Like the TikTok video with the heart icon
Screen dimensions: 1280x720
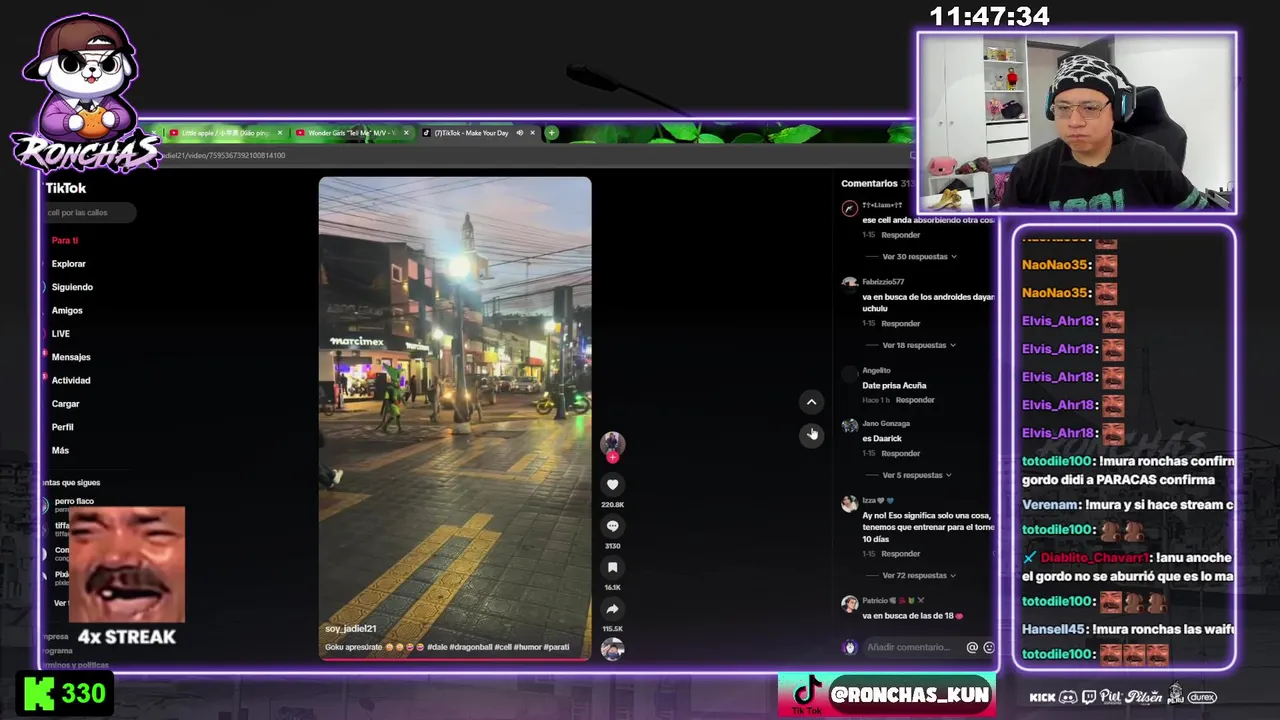613,485
